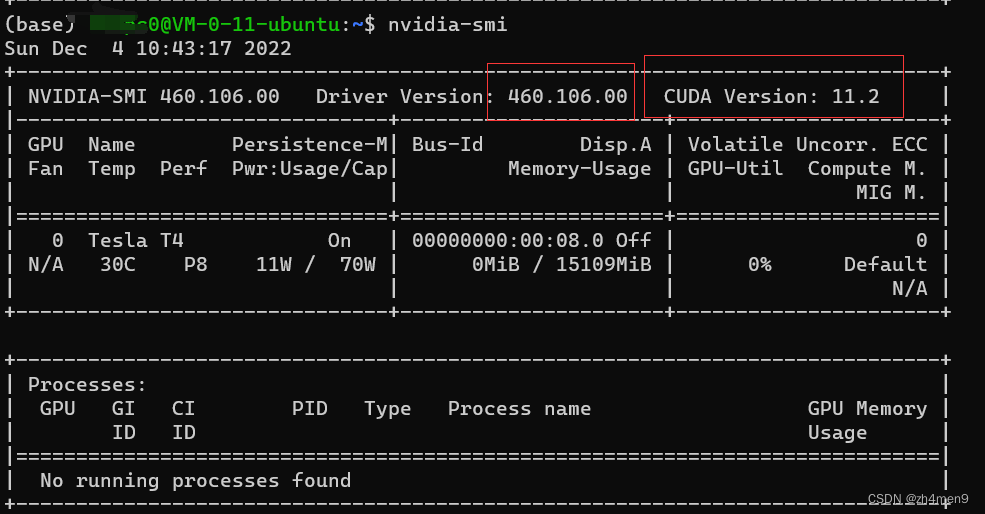Click the Disp.A column header
The width and height of the screenshot is (985, 514).
point(616,145)
